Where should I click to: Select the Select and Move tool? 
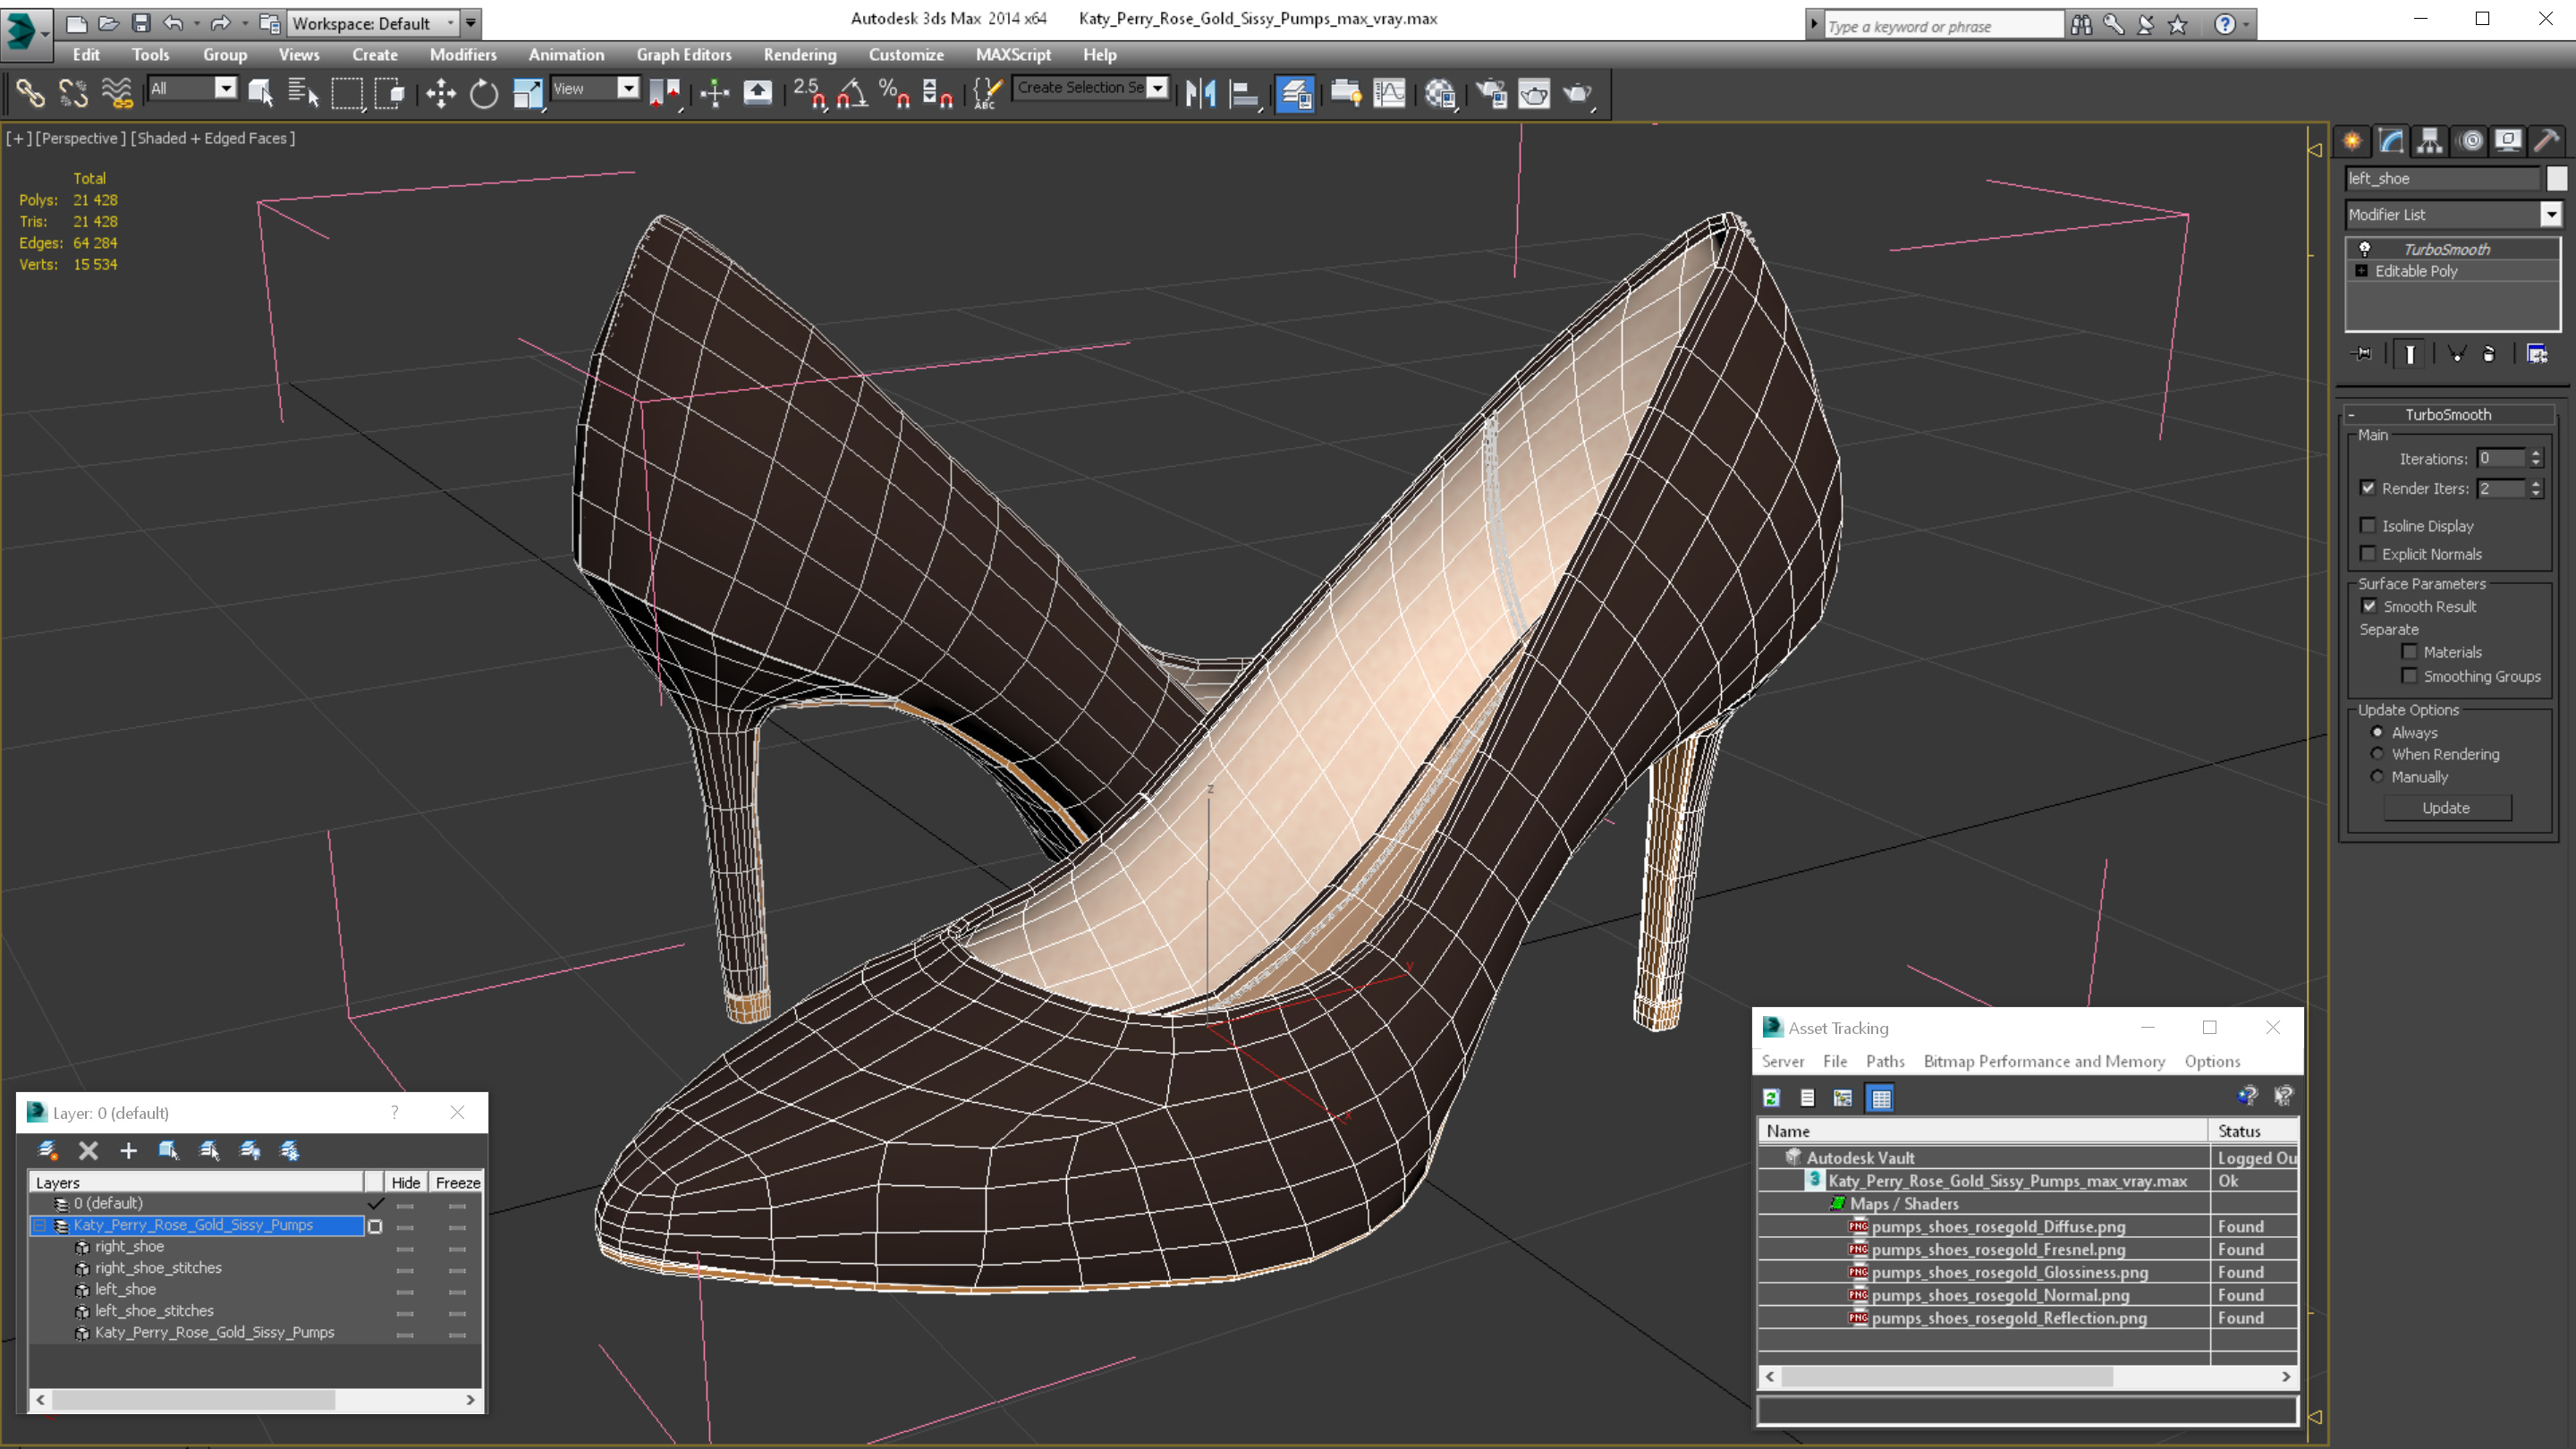441,94
